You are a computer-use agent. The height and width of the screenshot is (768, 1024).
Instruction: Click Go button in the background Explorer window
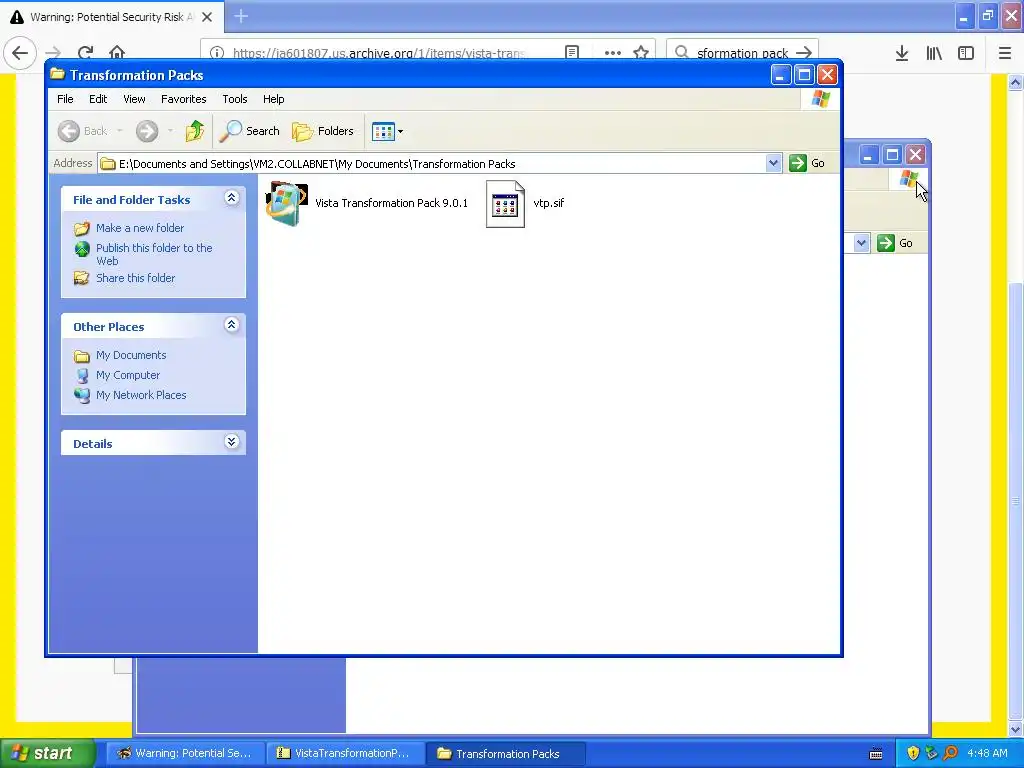pyautogui.click(x=895, y=243)
